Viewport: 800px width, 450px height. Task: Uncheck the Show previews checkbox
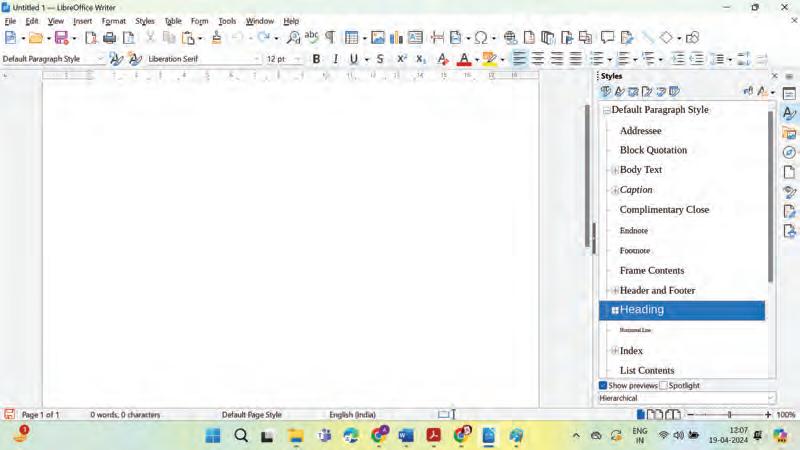603,385
